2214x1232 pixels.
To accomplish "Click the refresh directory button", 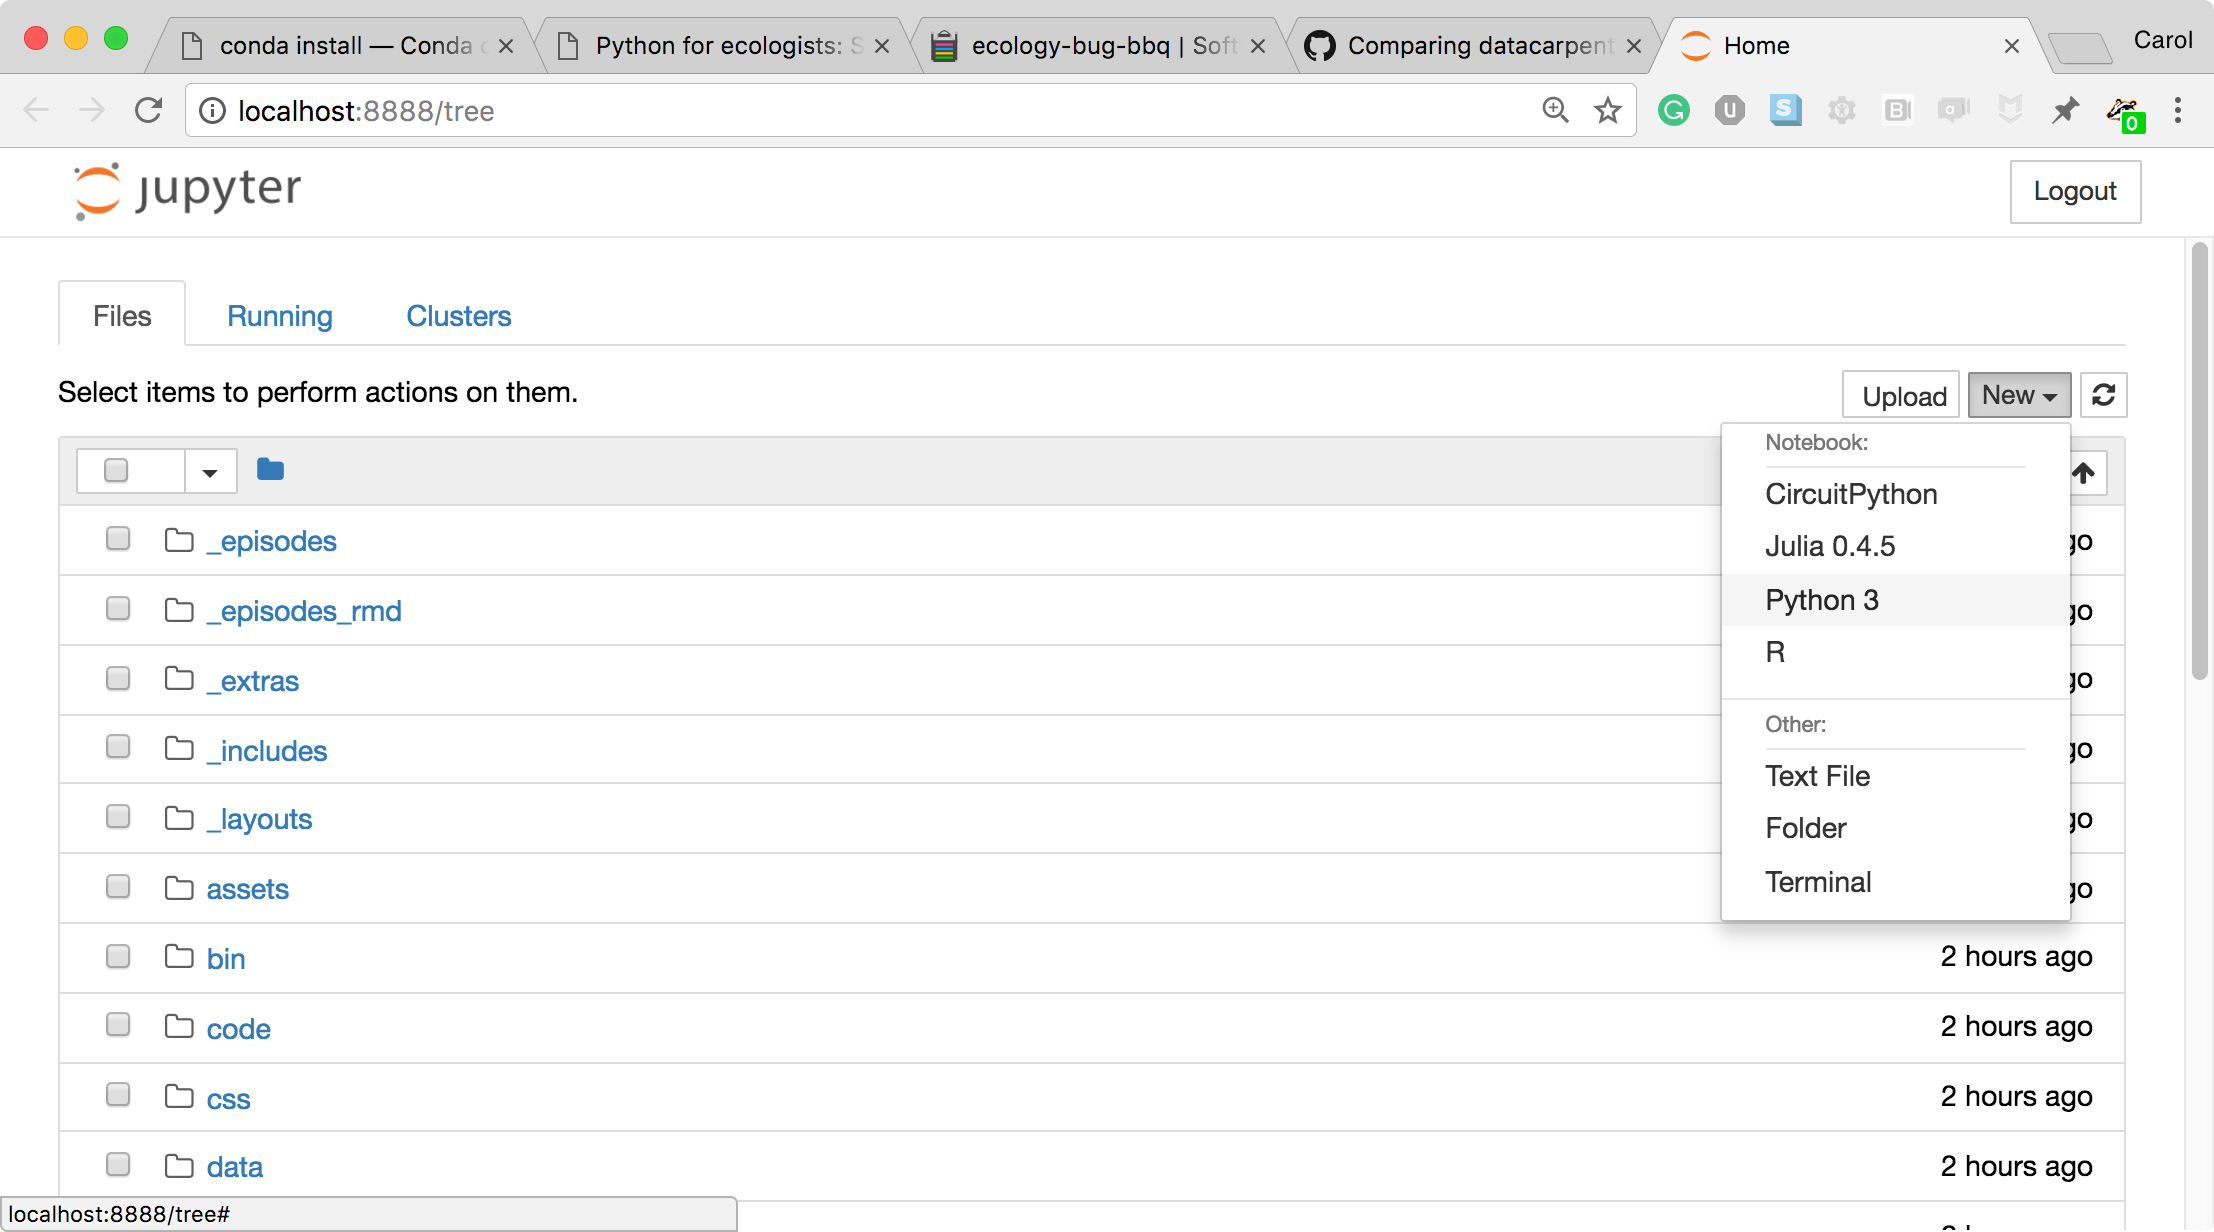I will [2105, 394].
